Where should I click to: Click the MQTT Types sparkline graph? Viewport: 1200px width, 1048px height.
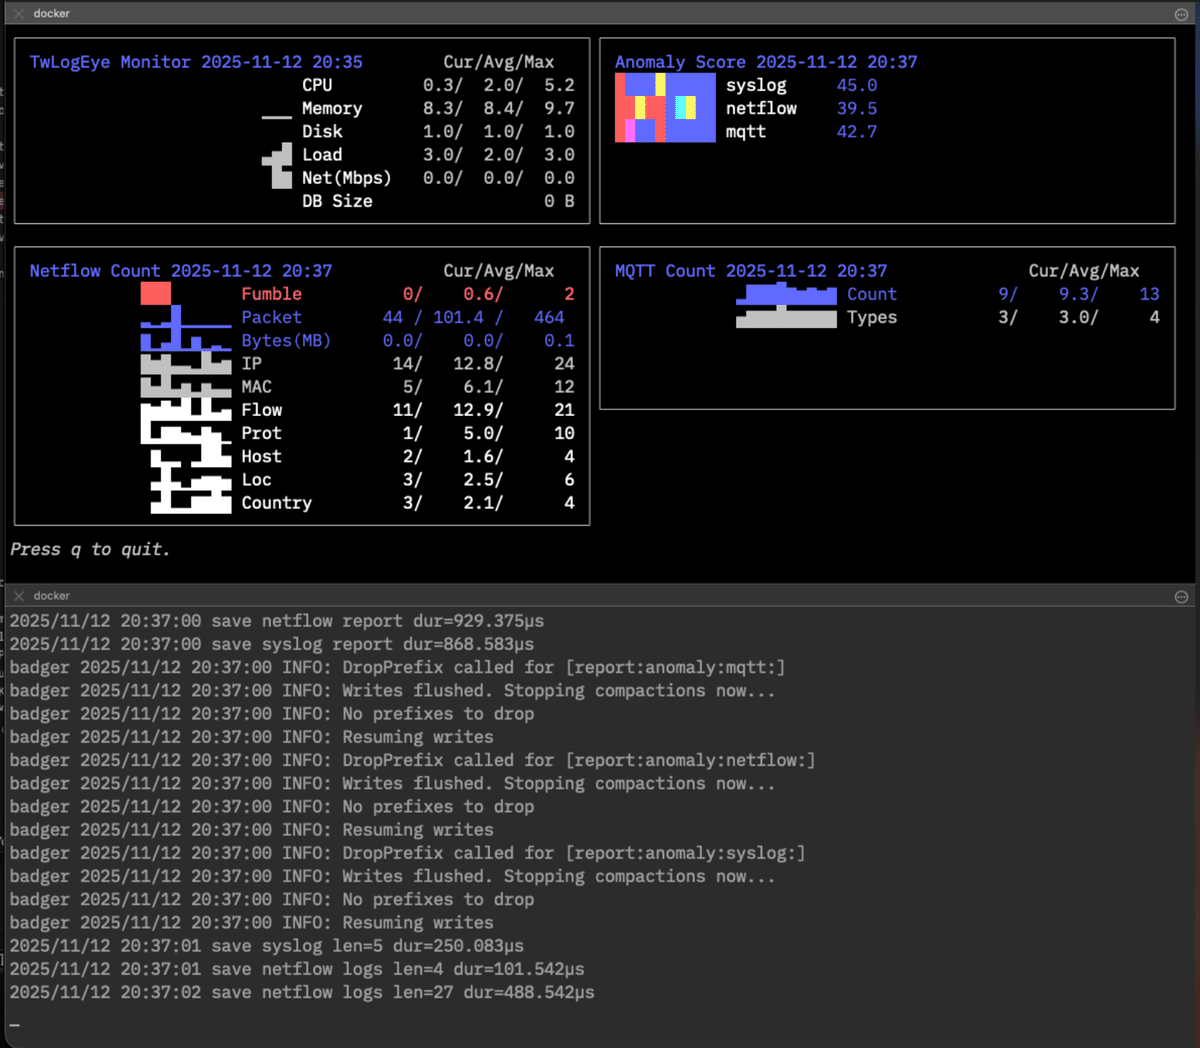(786, 317)
